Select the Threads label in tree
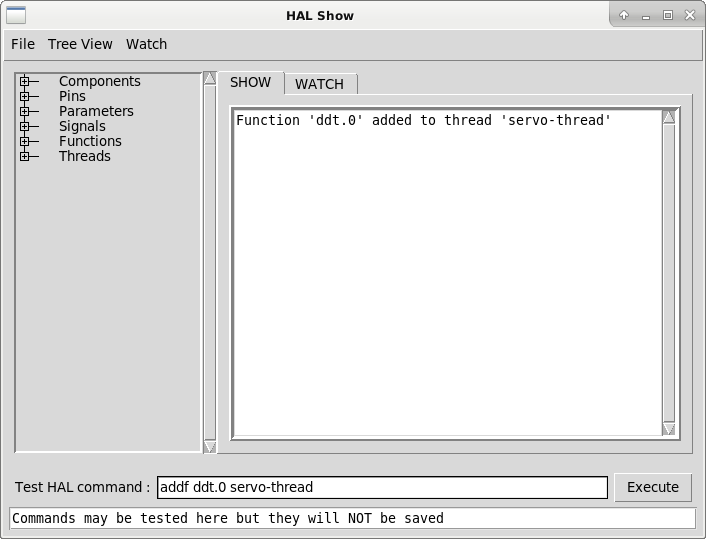The image size is (706, 539). click(85, 157)
